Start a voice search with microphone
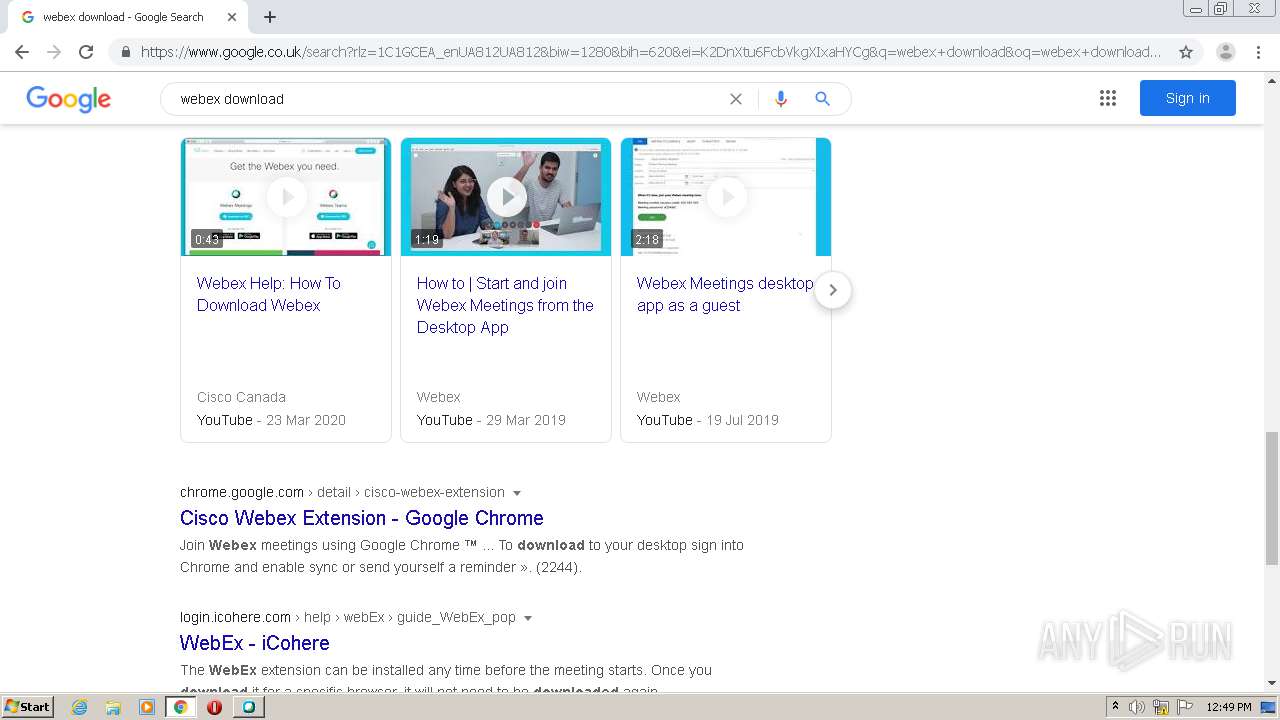This screenshot has height=720, width=1280. 781,99
